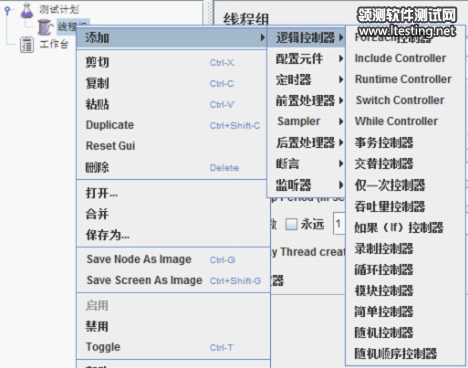
Task: Add a Switch Controller
Action: 405,100
